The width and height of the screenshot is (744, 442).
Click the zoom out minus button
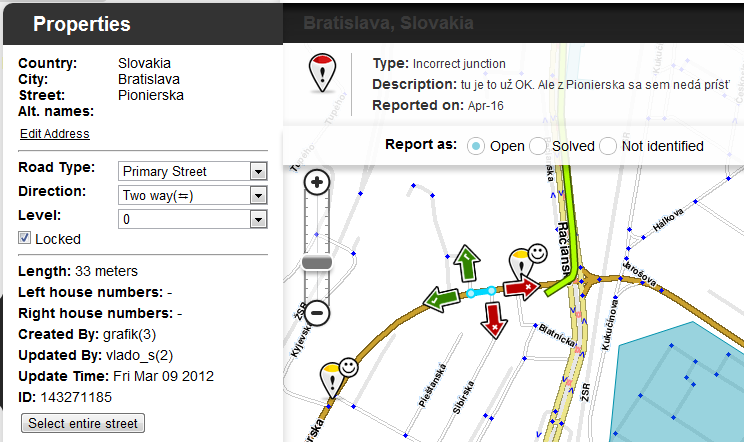click(x=316, y=313)
